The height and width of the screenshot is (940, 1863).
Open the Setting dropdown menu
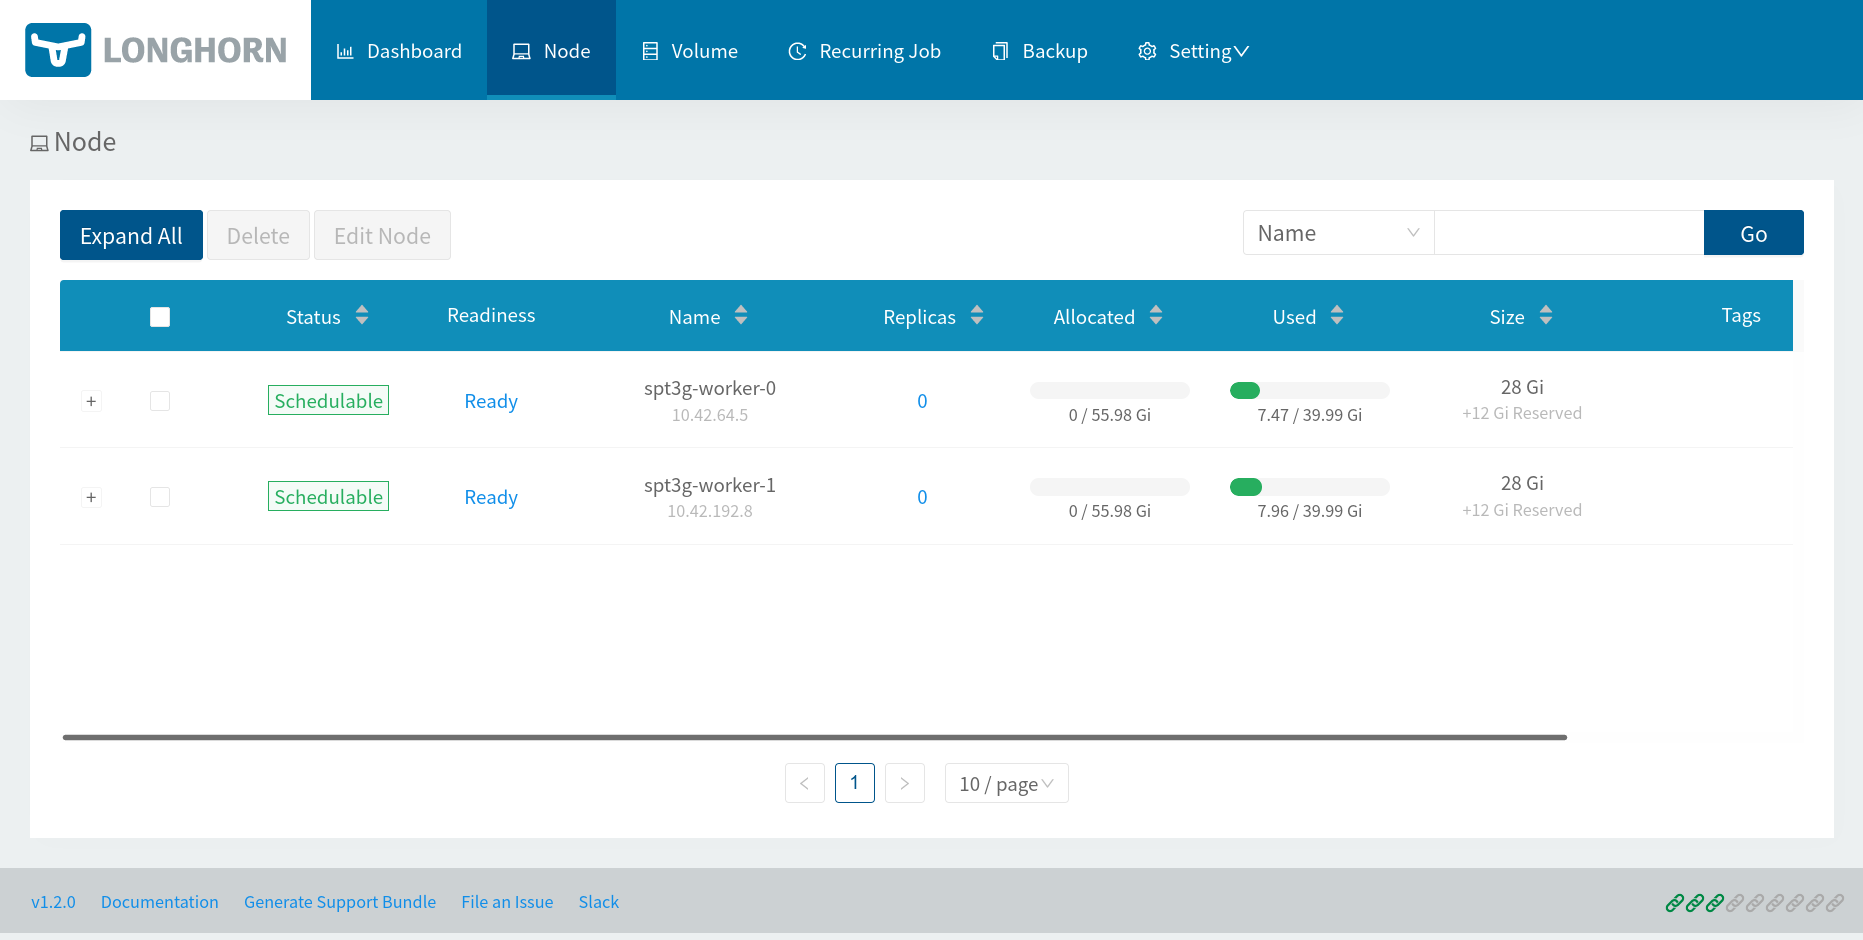pyautogui.click(x=1194, y=51)
